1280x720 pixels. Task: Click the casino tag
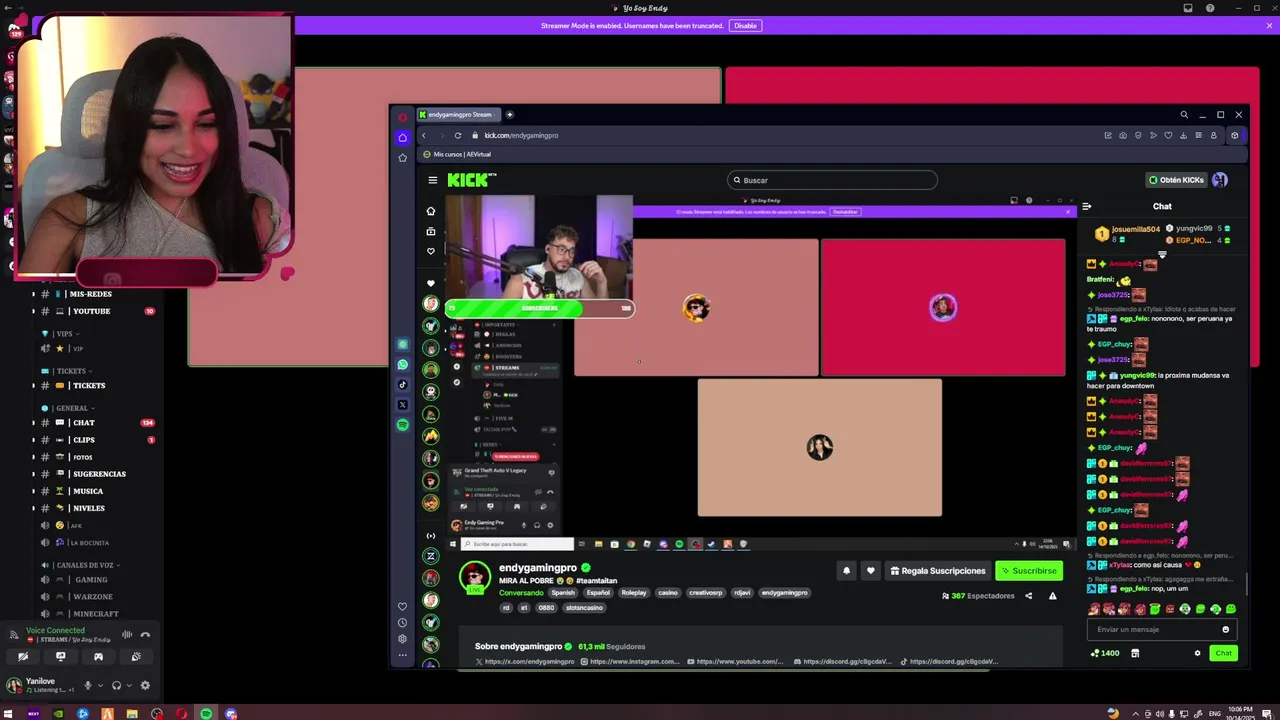pyautogui.click(x=668, y=593)
